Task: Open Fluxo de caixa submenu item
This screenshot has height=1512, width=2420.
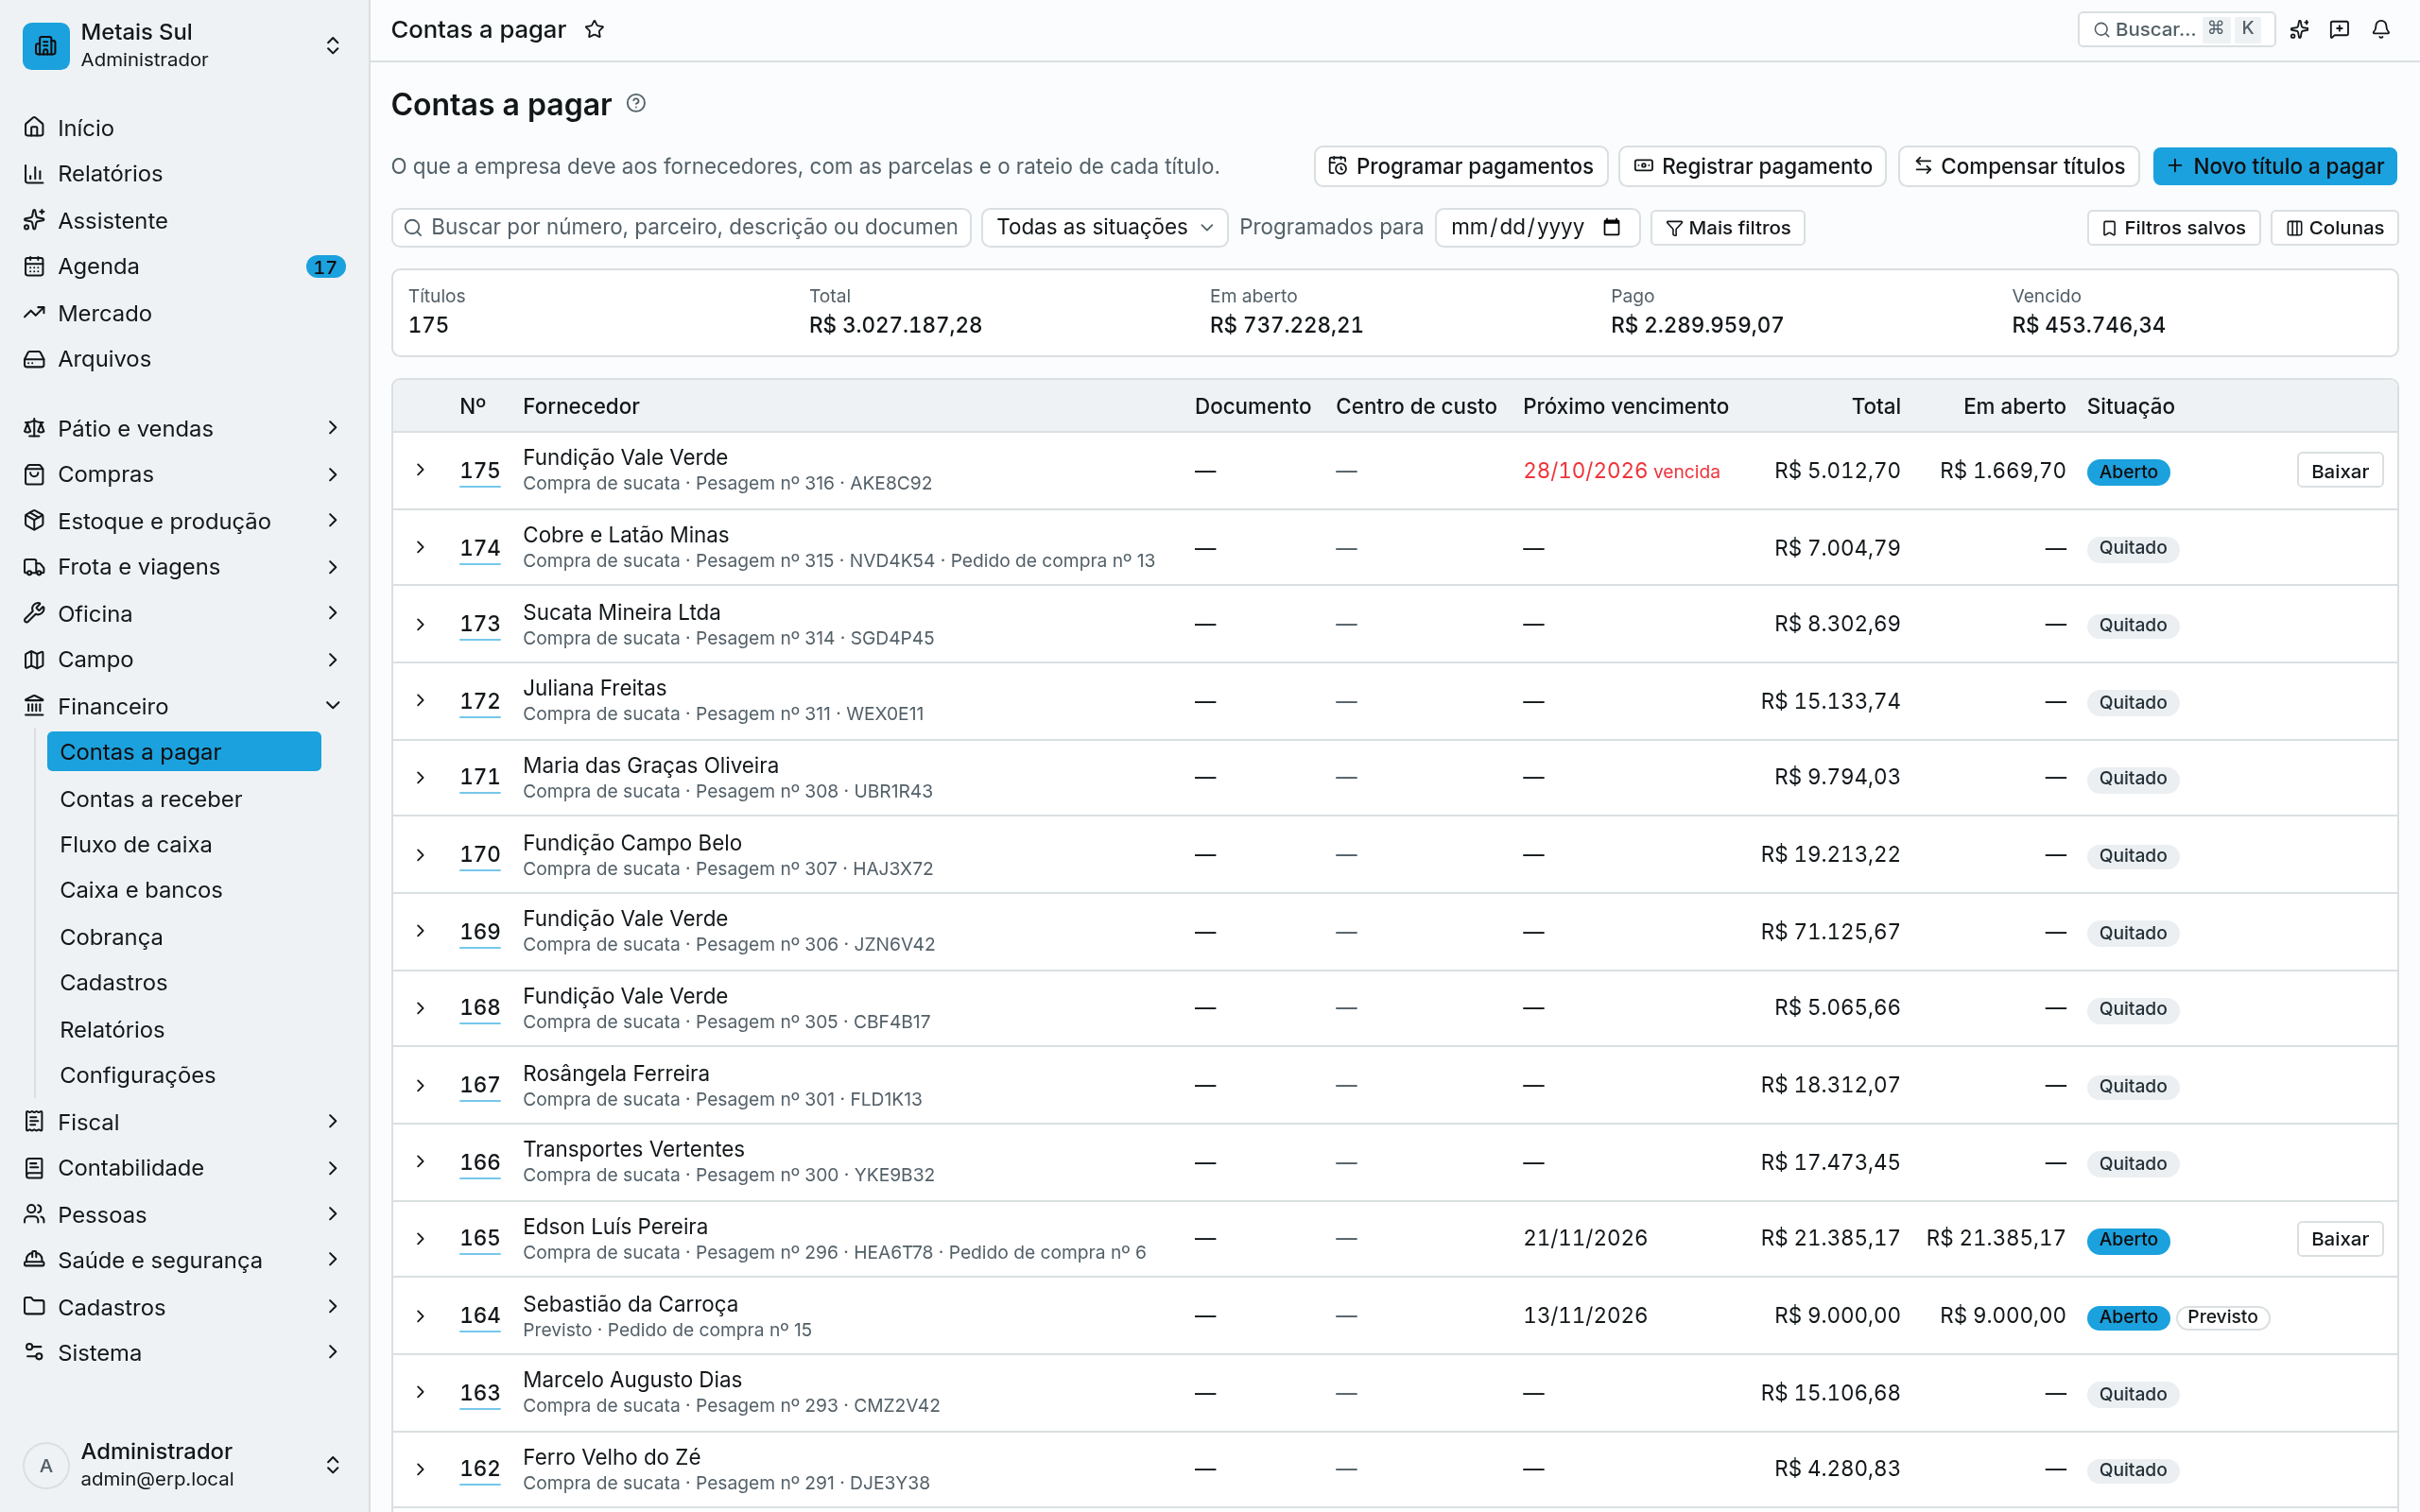Action: point(184,844)
